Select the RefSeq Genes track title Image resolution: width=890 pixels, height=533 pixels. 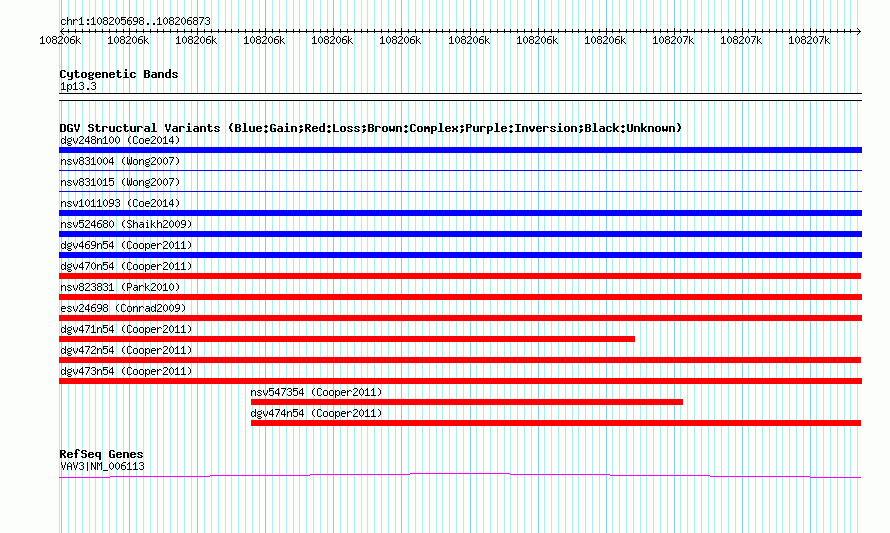tap(101, 454)
